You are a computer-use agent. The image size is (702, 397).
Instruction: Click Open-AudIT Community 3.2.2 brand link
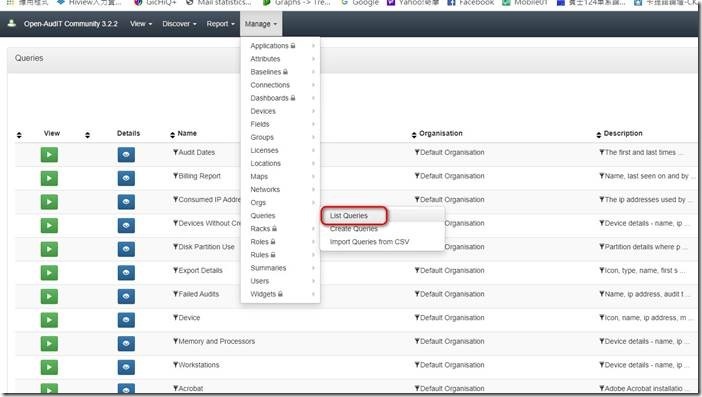coord(70,24)
